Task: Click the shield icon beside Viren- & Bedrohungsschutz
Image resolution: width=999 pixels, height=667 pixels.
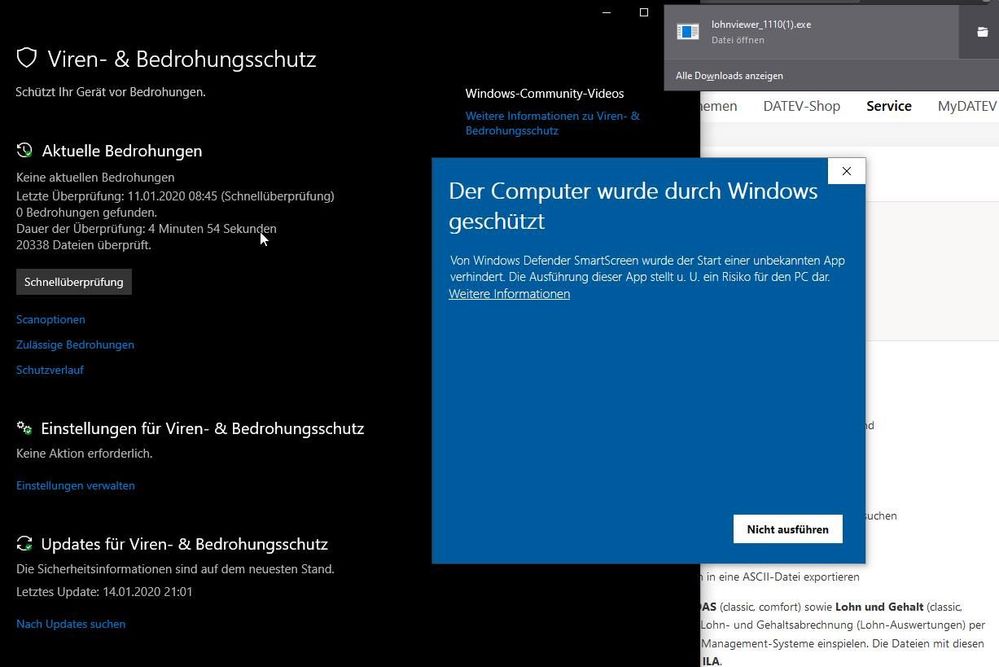Action: point(27,58)
